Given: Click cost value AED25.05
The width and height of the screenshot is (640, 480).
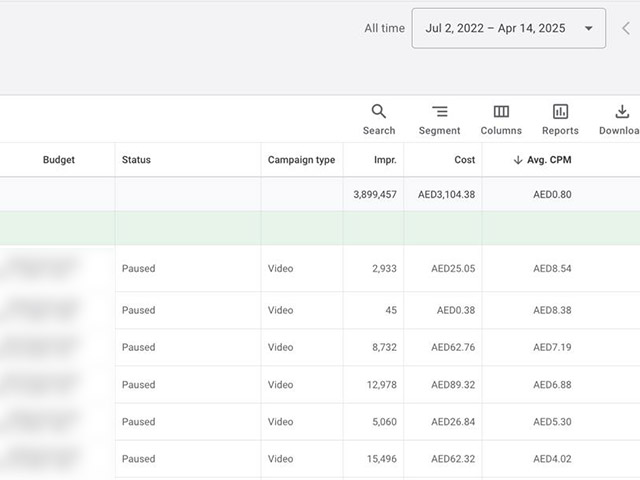Looking at the screenshot, I should 453,268.
